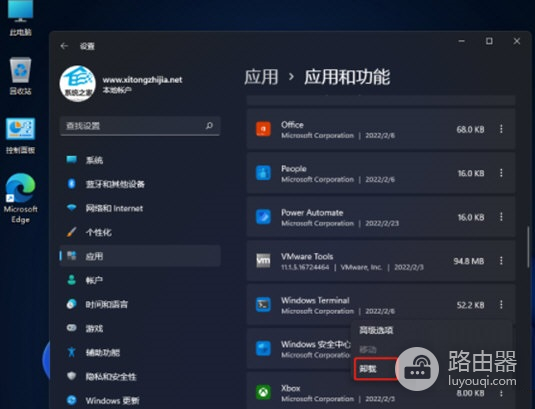
Task: Open the three-dot menu for Office
Action: tap(501, 129)
